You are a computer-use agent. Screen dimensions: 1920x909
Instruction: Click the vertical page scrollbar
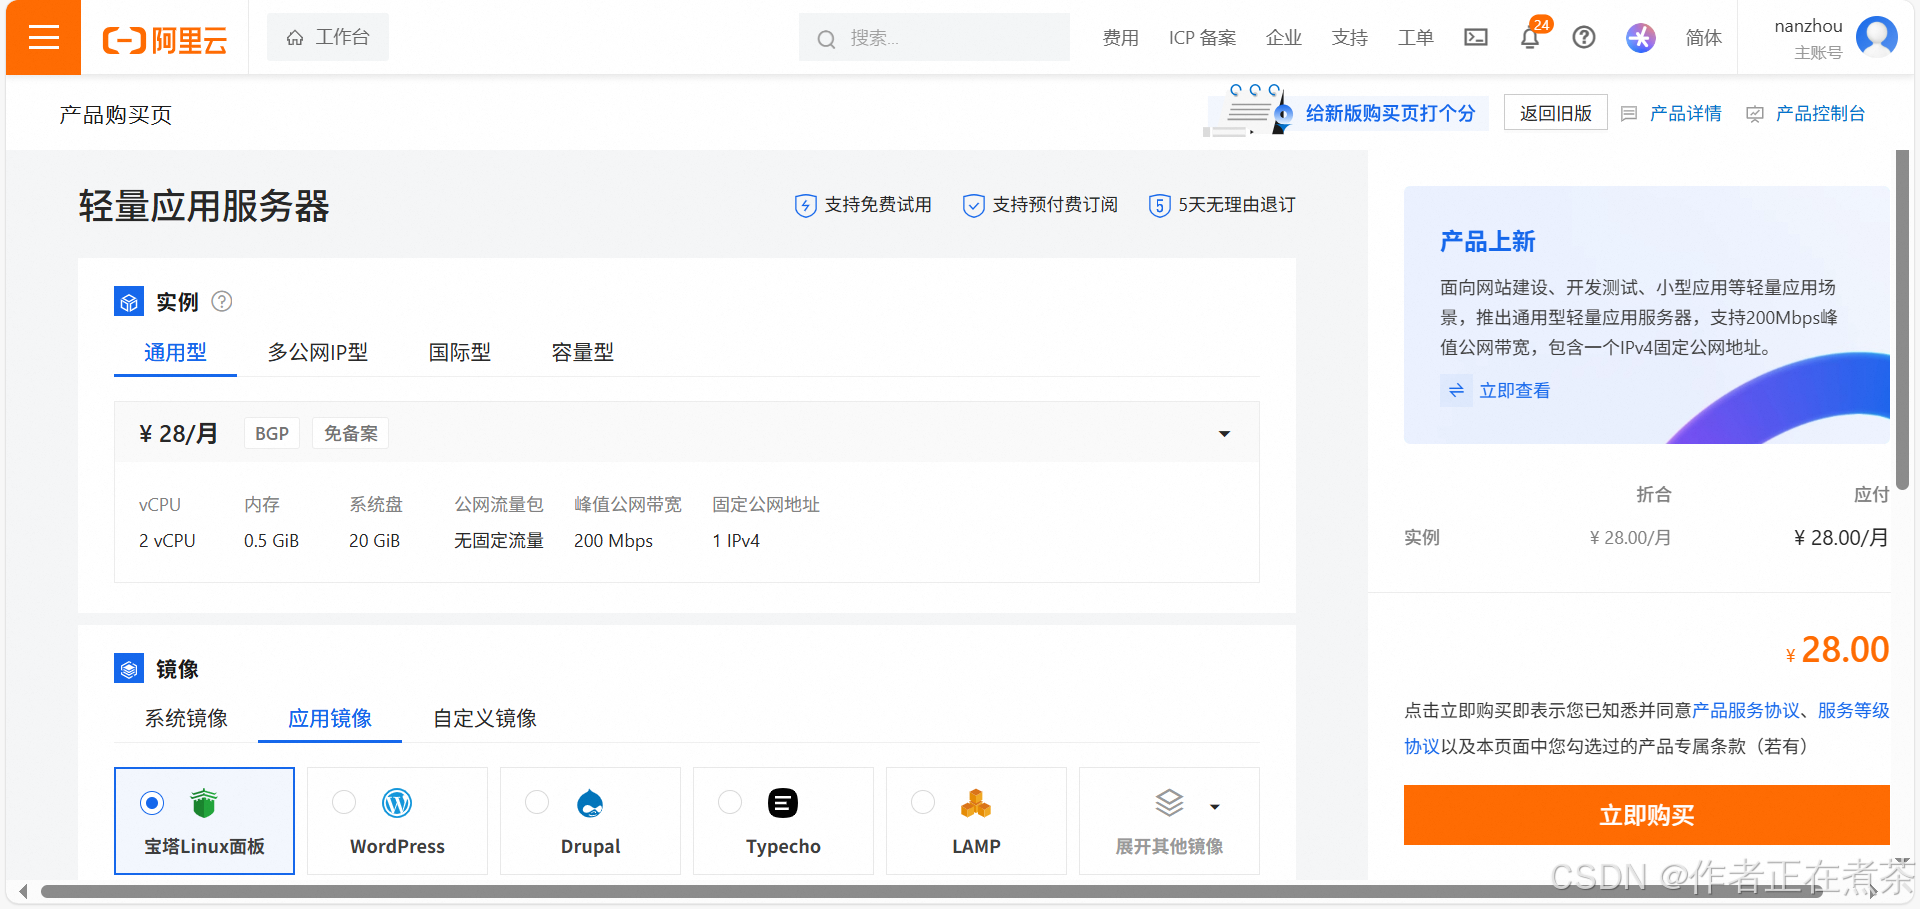(1902, 320)
